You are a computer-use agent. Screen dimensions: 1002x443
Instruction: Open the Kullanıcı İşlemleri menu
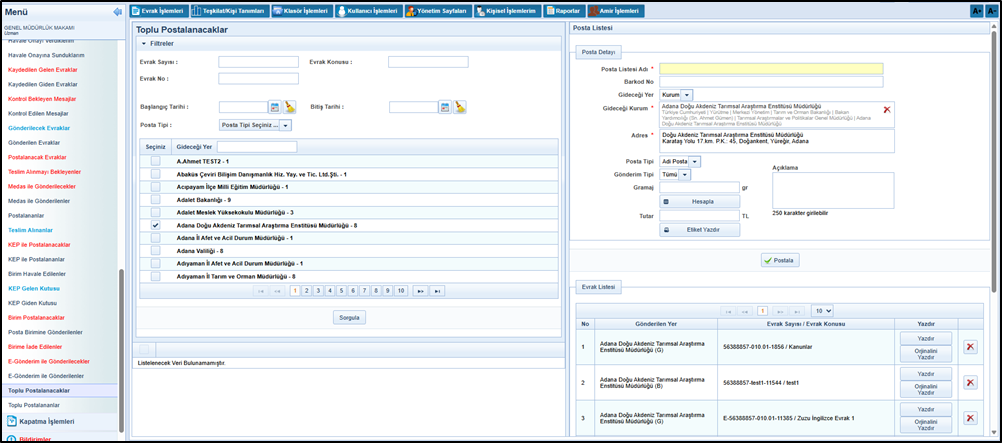pos(368,11)
